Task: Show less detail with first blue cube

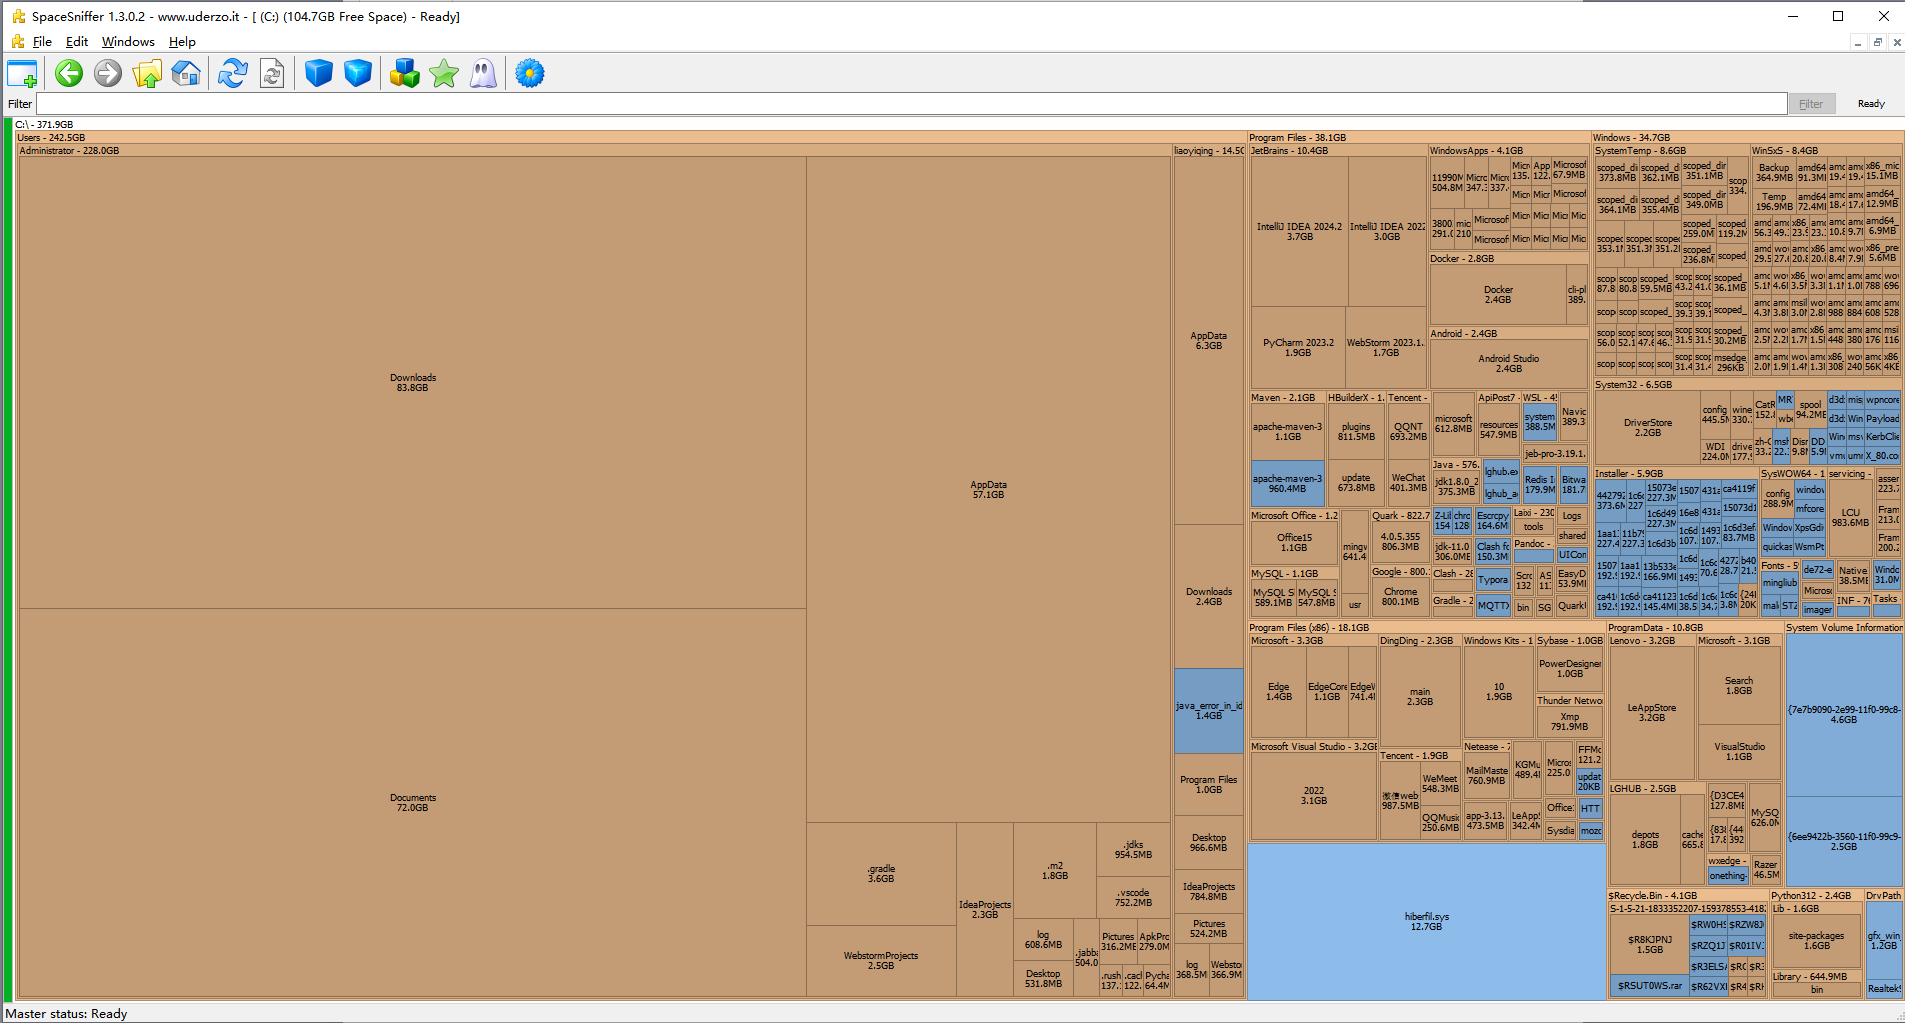Action: (x=318, y=74)
